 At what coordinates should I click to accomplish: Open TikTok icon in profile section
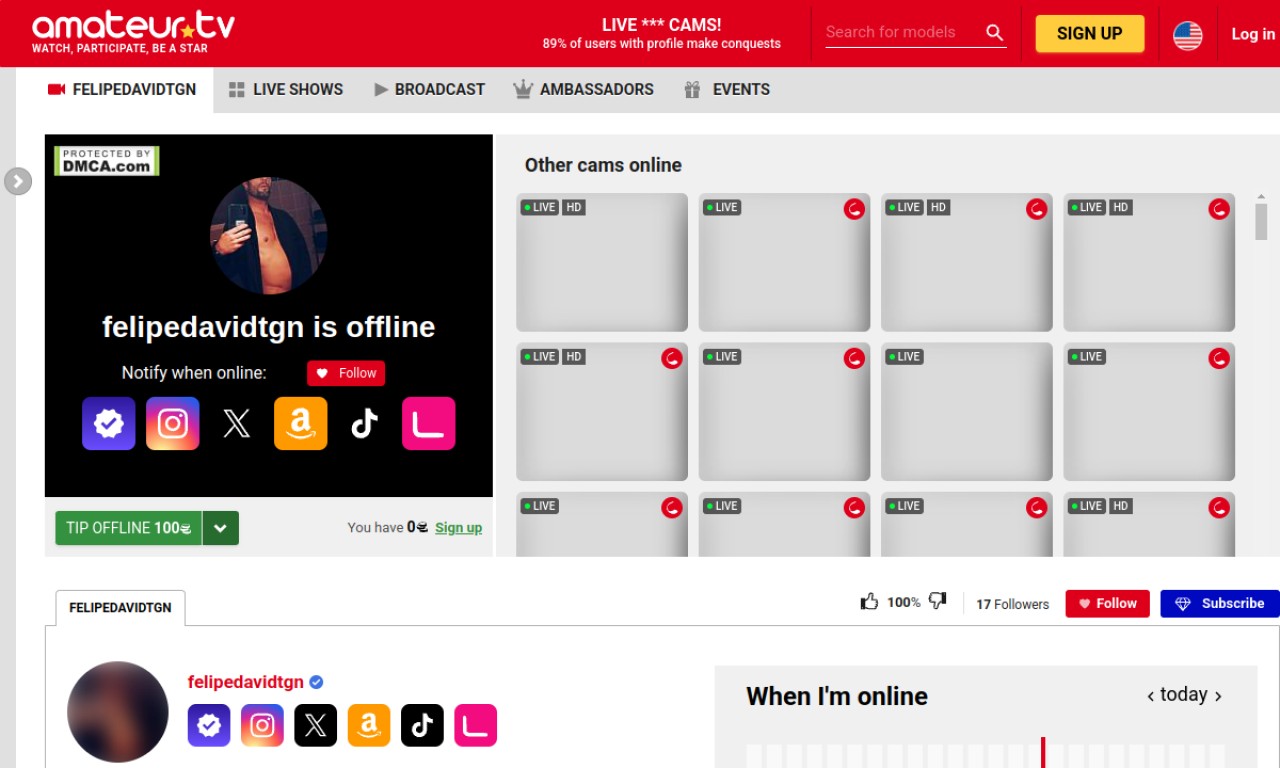click(x=422, y=725)
